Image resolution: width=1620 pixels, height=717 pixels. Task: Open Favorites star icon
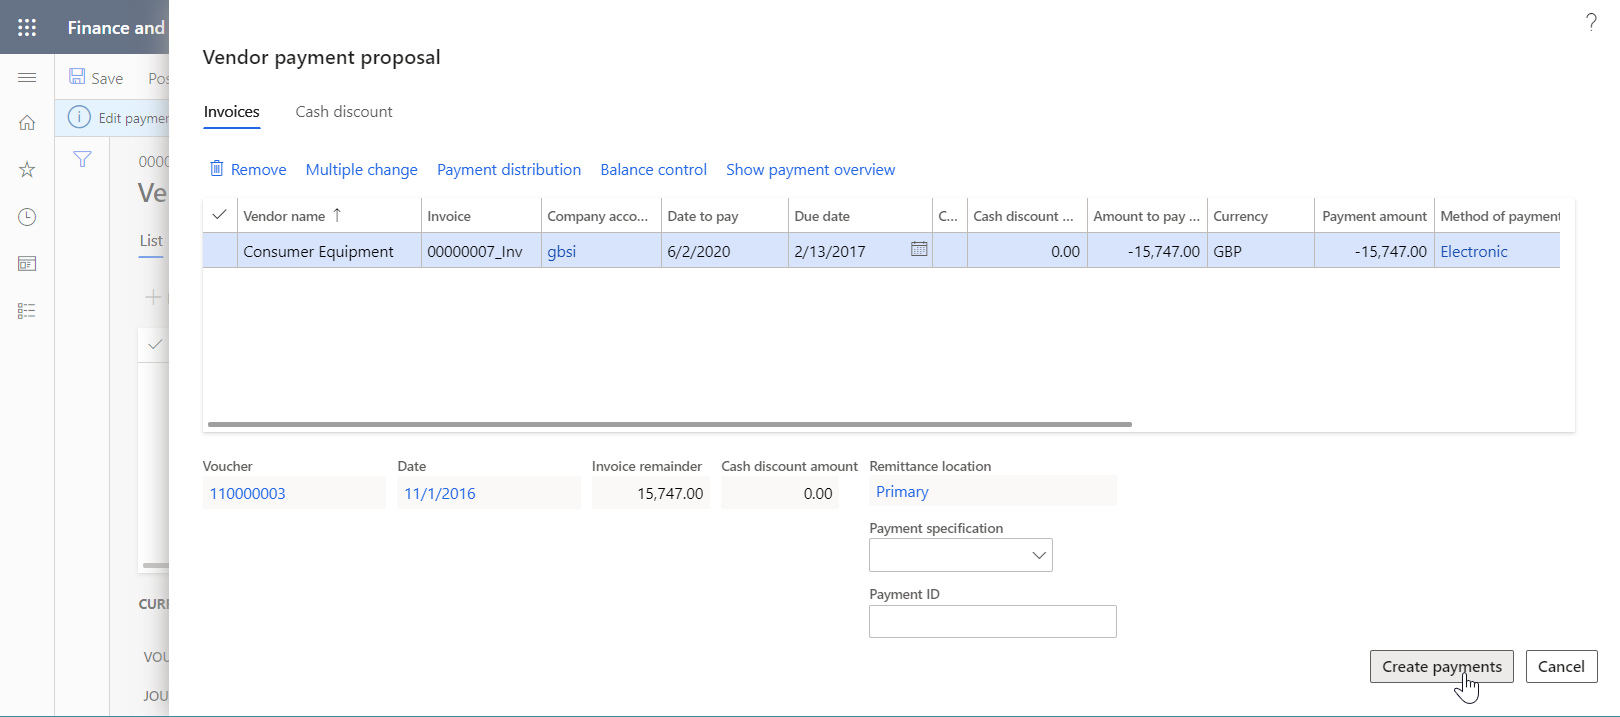[27, 170]
